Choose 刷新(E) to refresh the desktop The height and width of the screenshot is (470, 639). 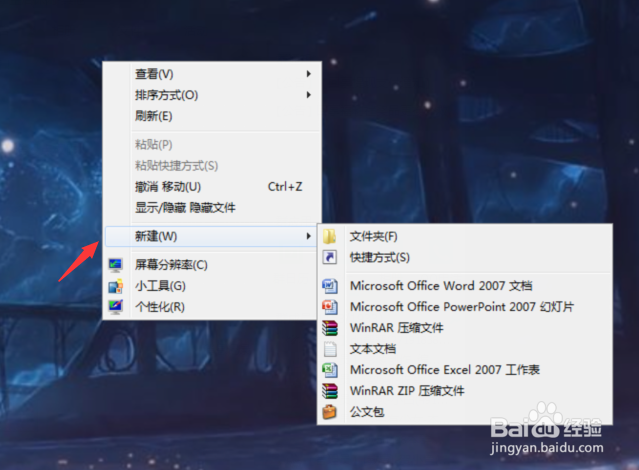click(212, 116)
